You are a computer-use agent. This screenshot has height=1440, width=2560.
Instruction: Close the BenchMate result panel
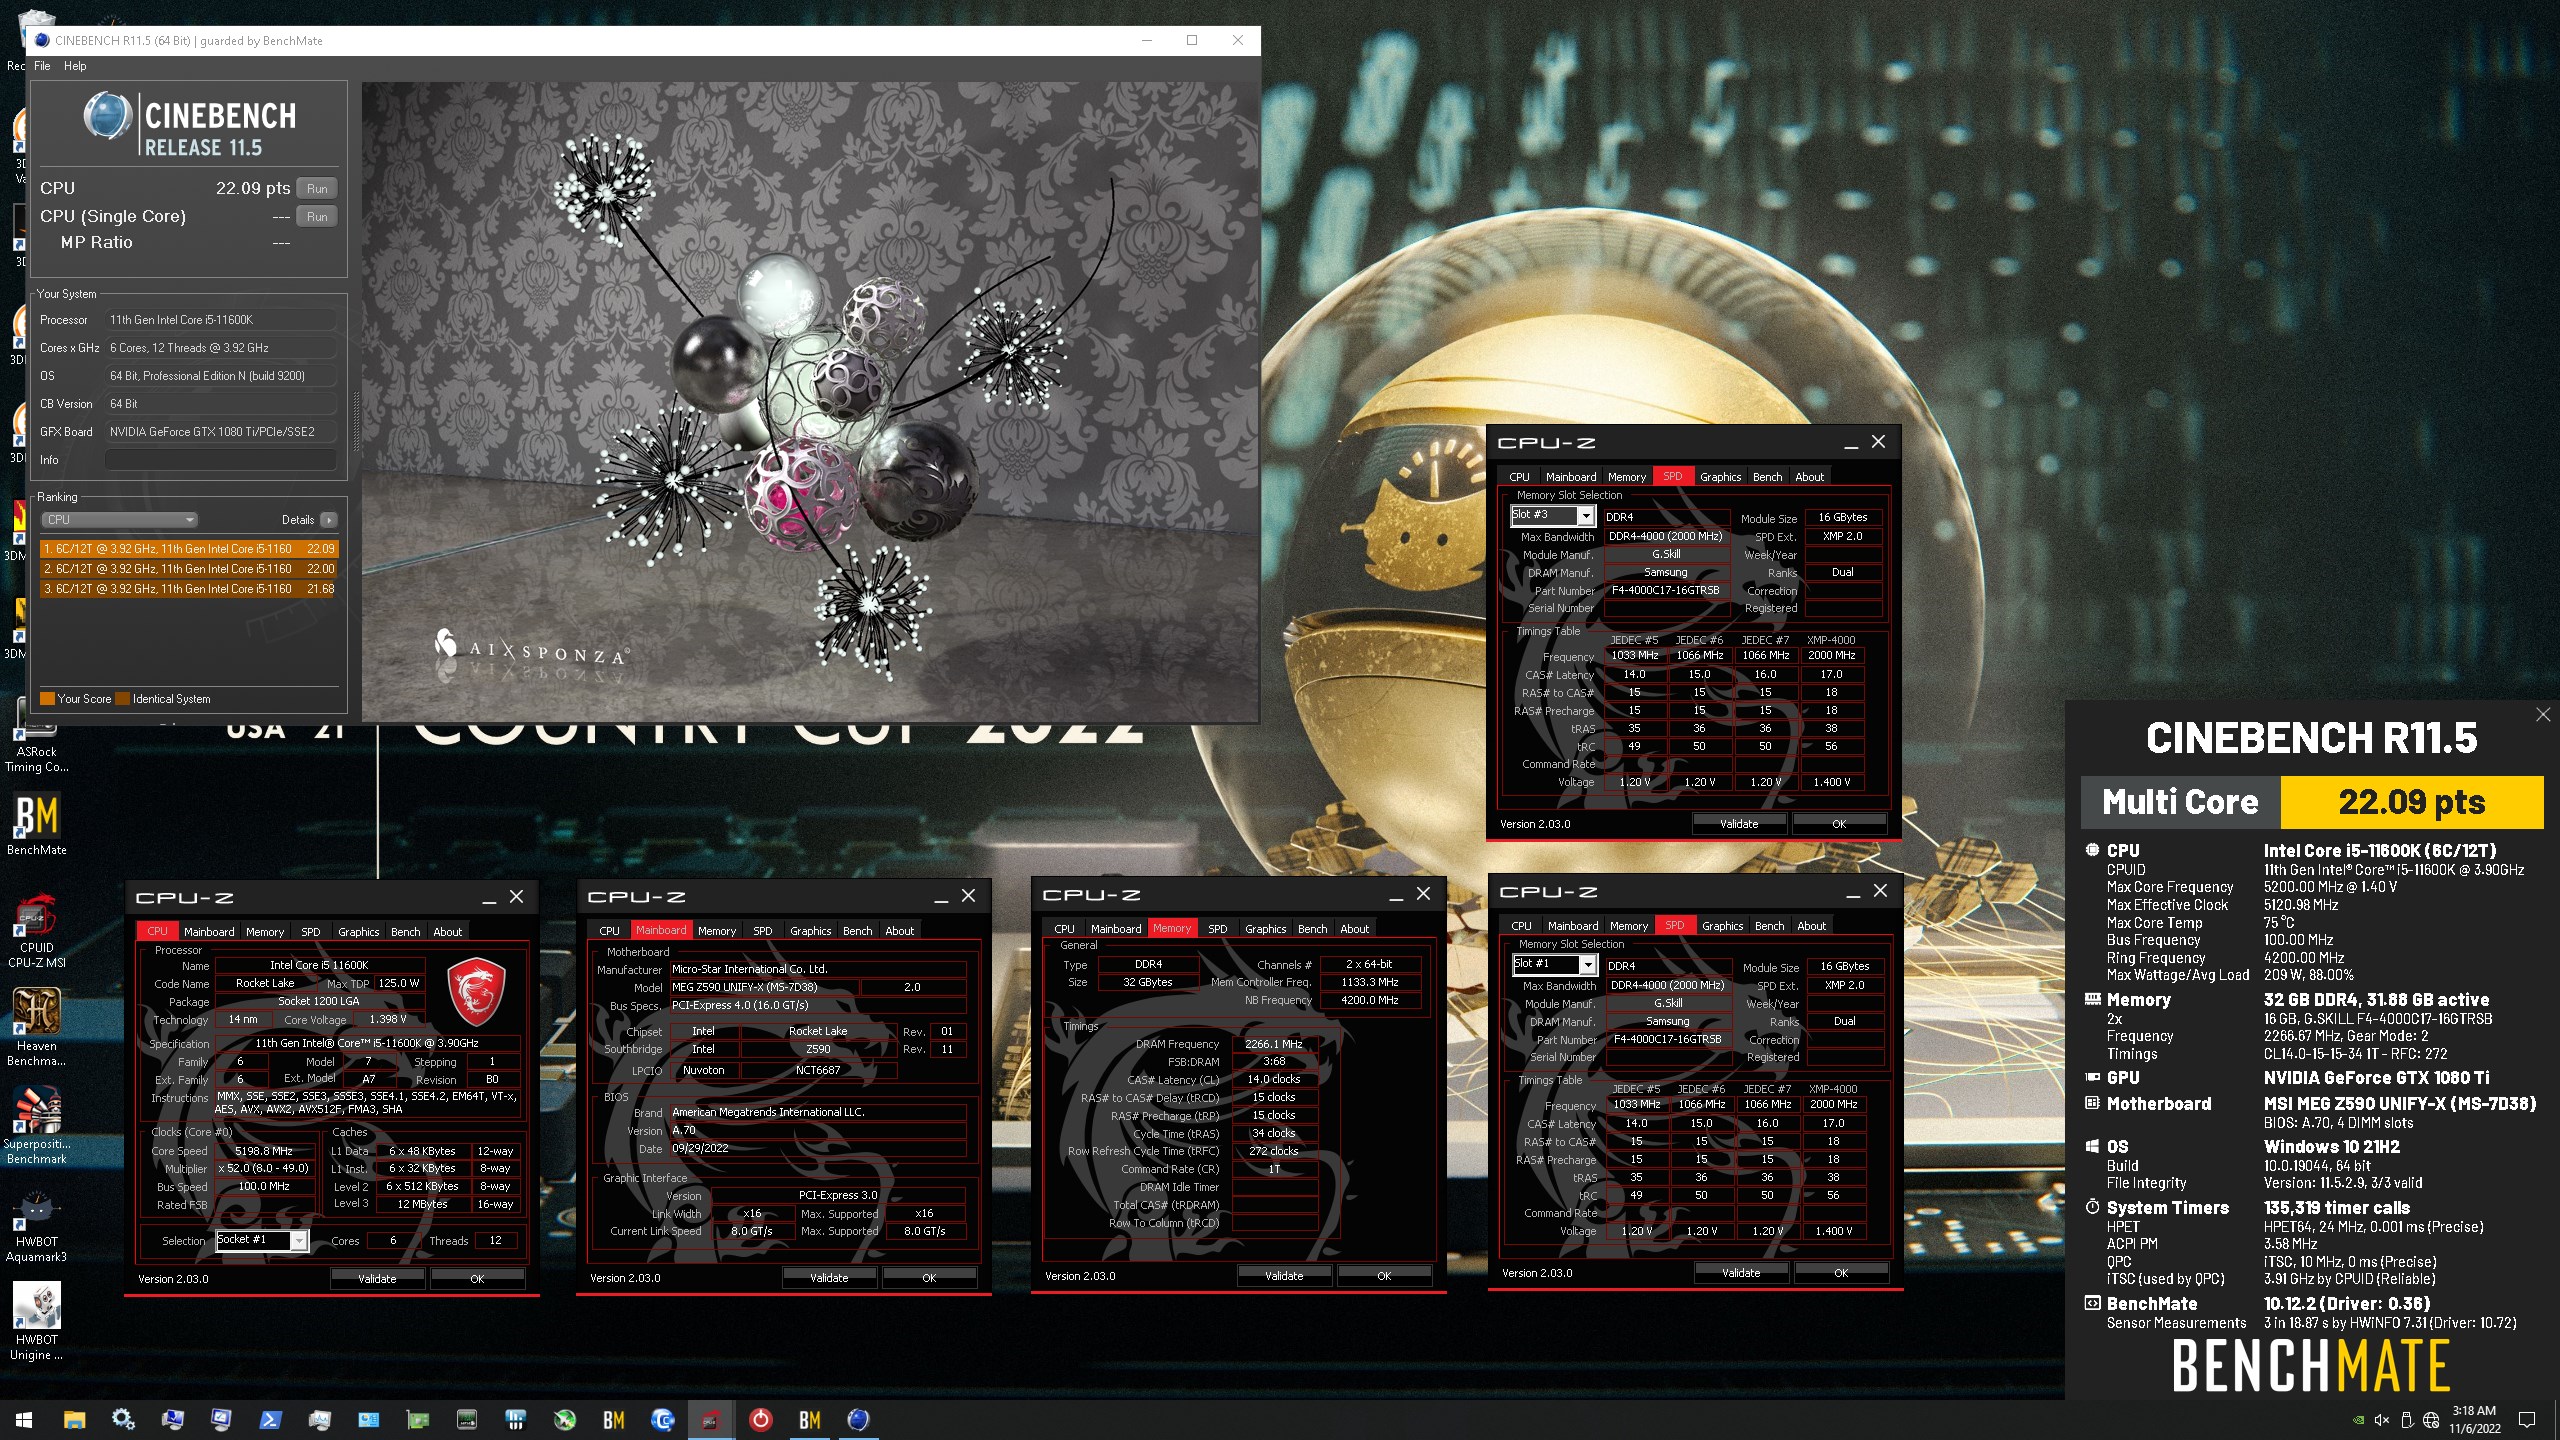pyautogui.click(x=2543, y=714)
